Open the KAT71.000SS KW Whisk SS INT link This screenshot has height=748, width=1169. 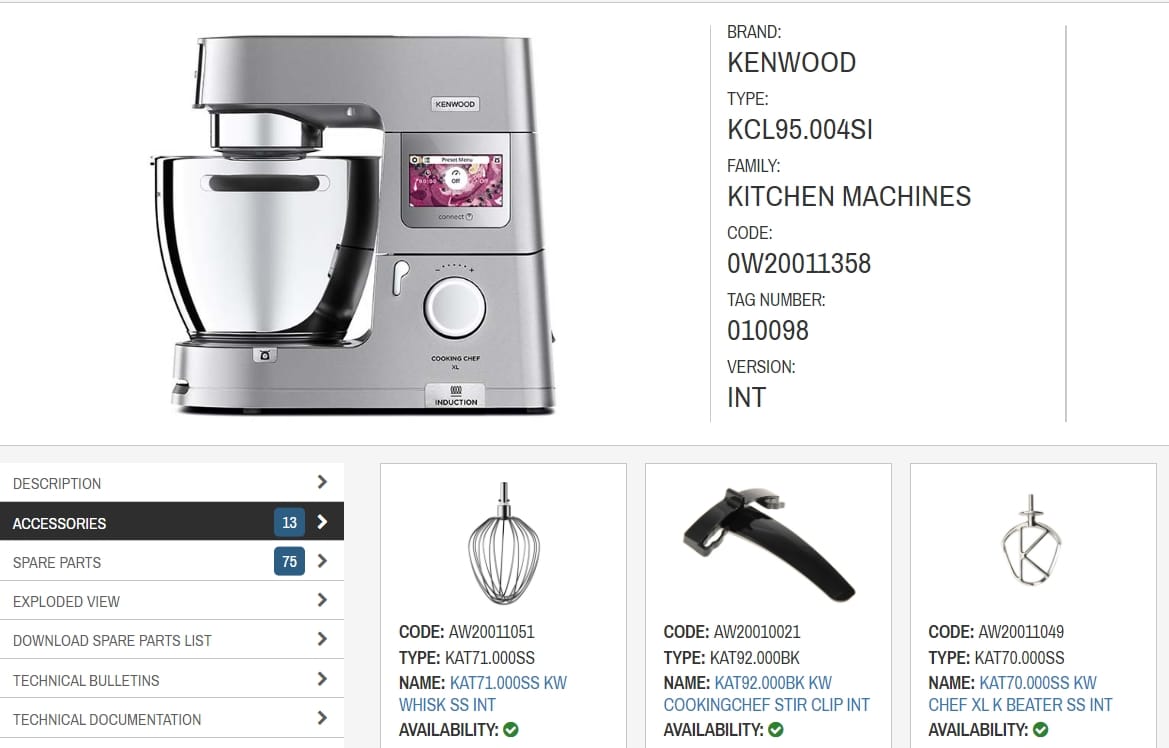[x=483, y=694]
